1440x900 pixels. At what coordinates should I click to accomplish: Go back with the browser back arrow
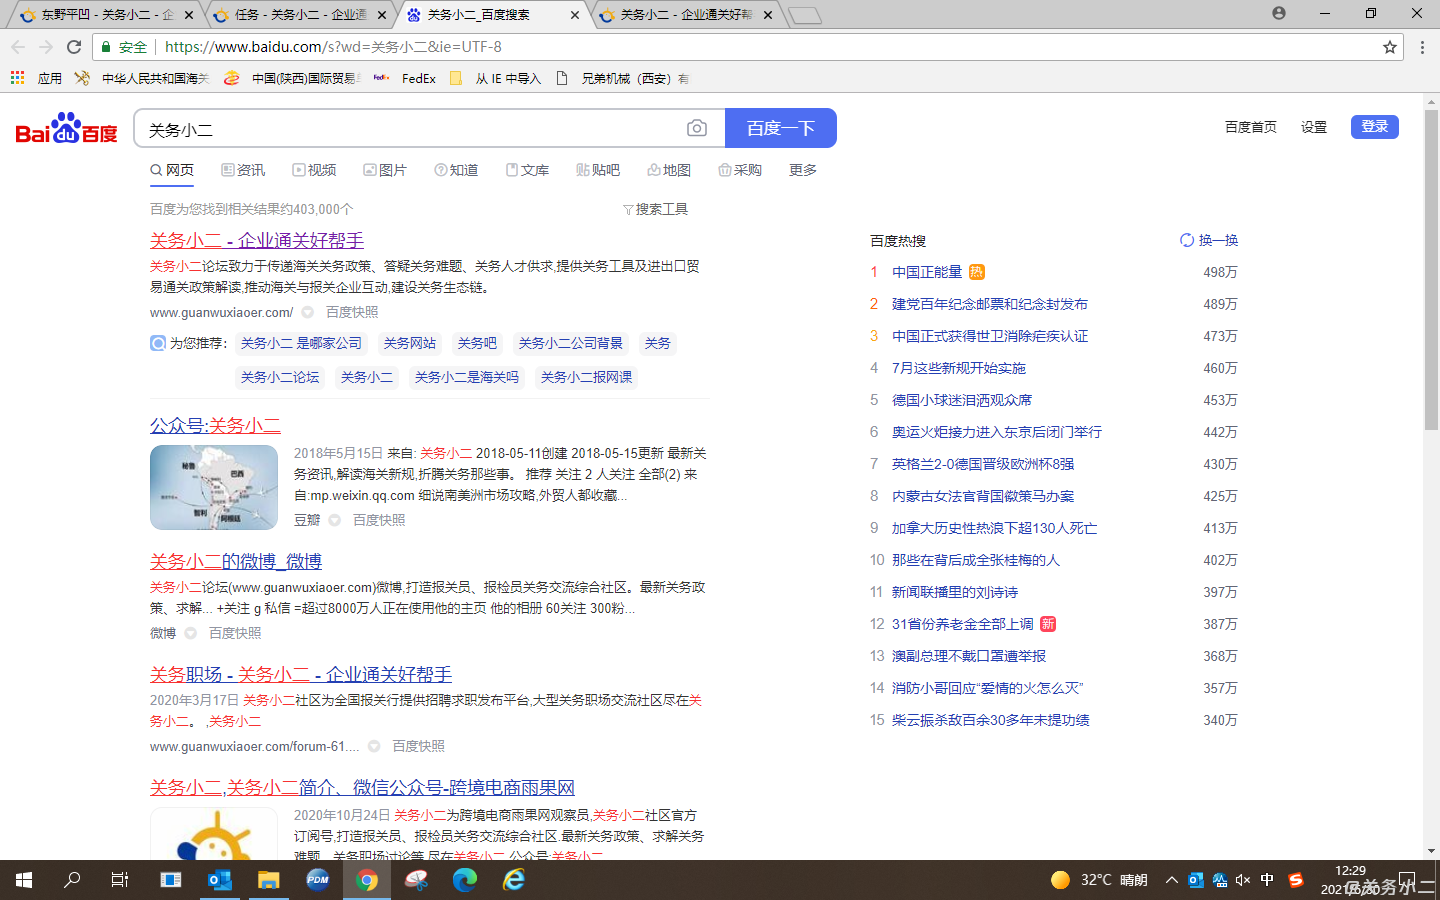[18, 47]
